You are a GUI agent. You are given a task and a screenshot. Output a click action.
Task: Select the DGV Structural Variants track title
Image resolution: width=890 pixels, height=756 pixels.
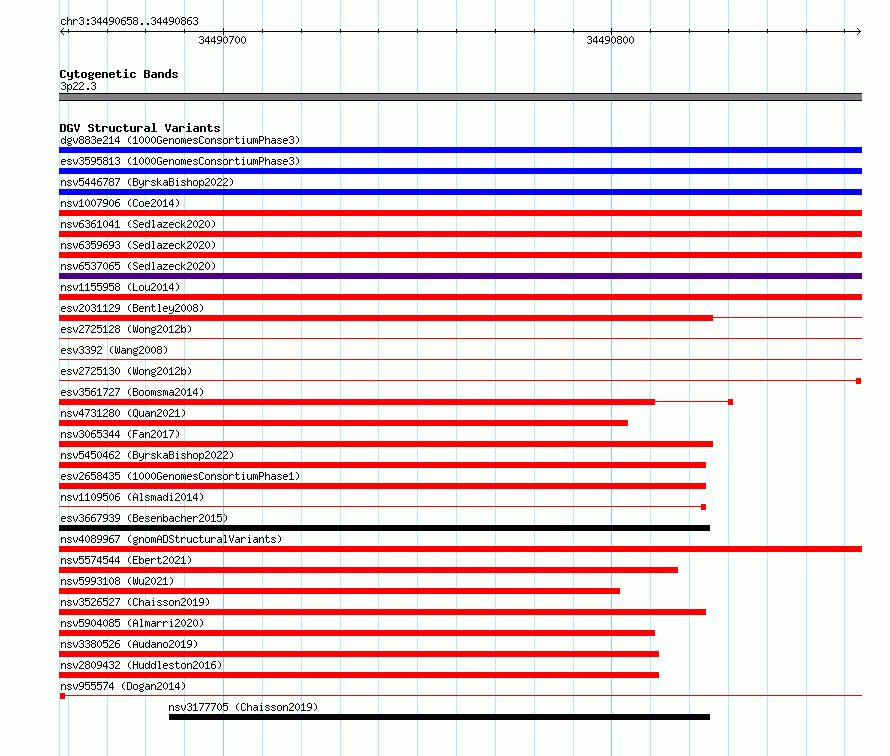140,128
